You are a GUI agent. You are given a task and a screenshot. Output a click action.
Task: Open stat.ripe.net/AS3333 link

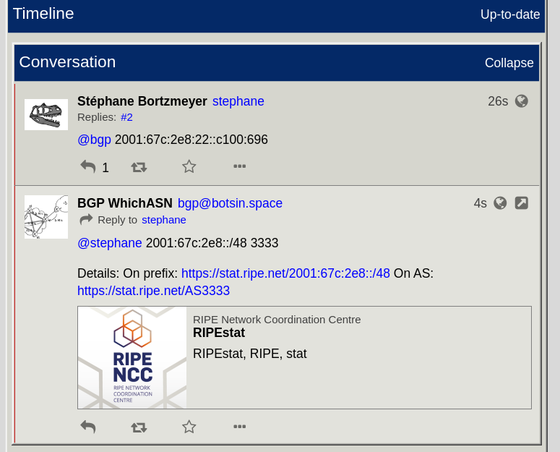pos(154,291)
